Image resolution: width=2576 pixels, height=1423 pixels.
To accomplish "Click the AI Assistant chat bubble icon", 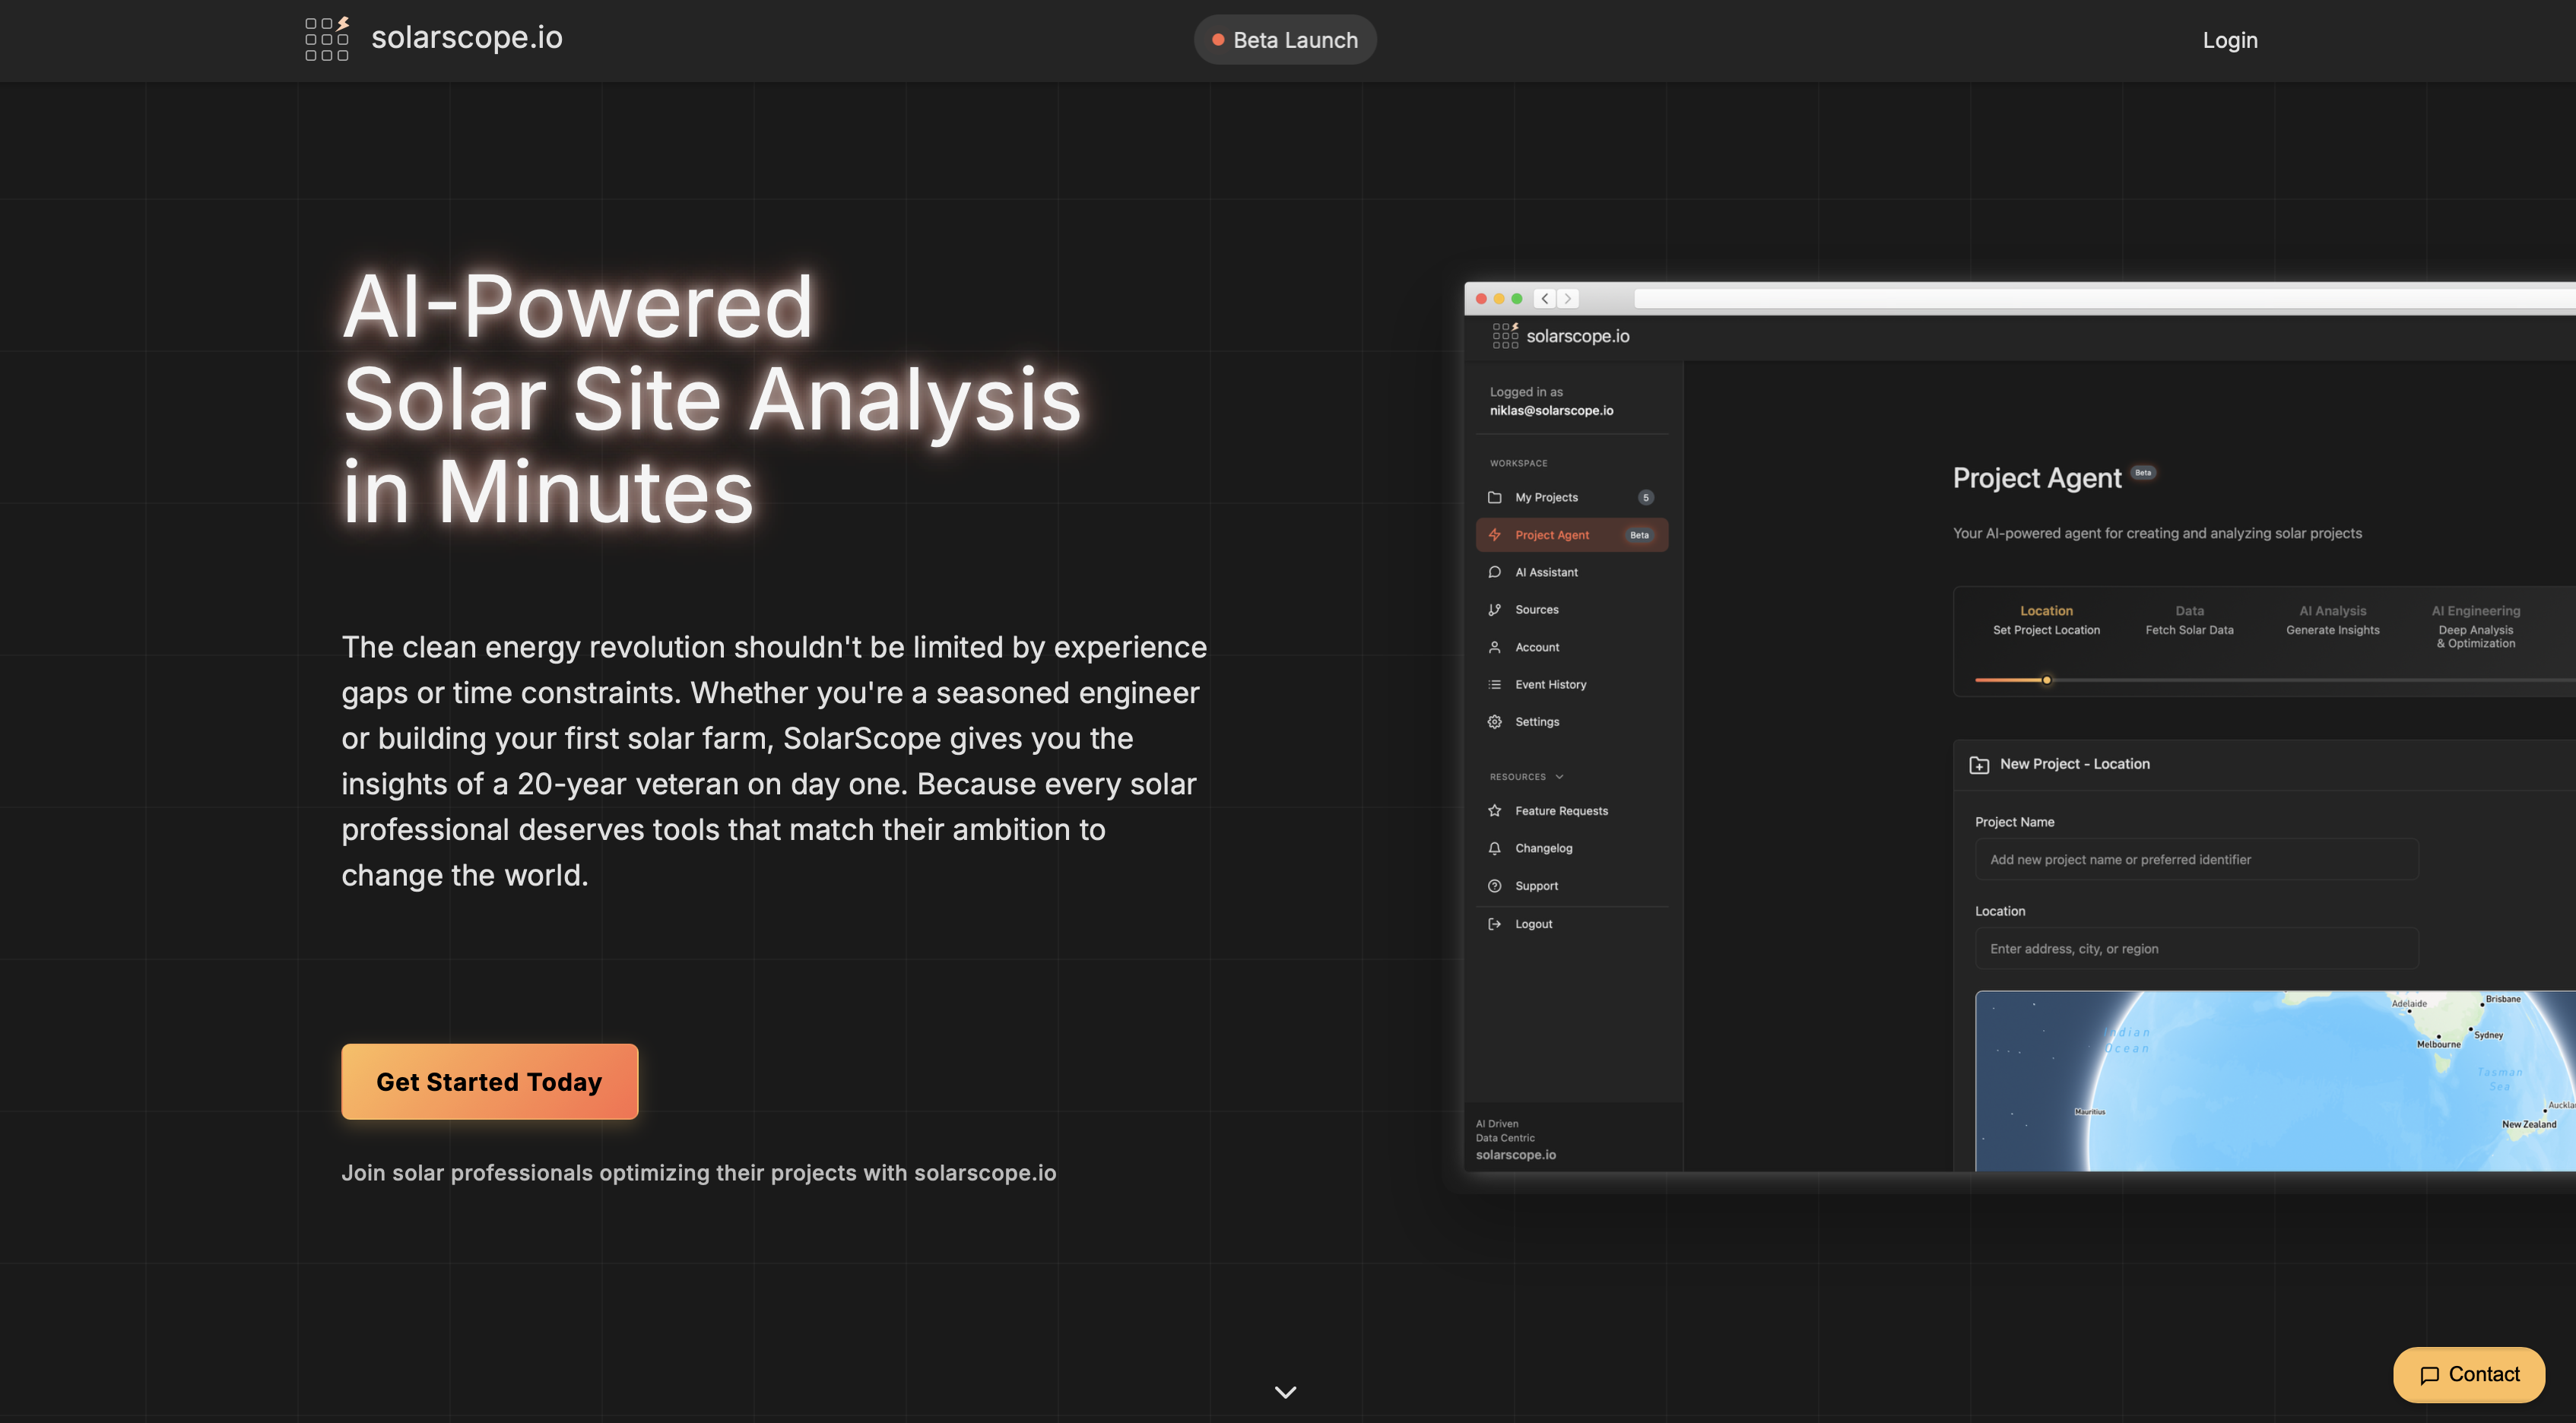I will tap(1495, 572).
